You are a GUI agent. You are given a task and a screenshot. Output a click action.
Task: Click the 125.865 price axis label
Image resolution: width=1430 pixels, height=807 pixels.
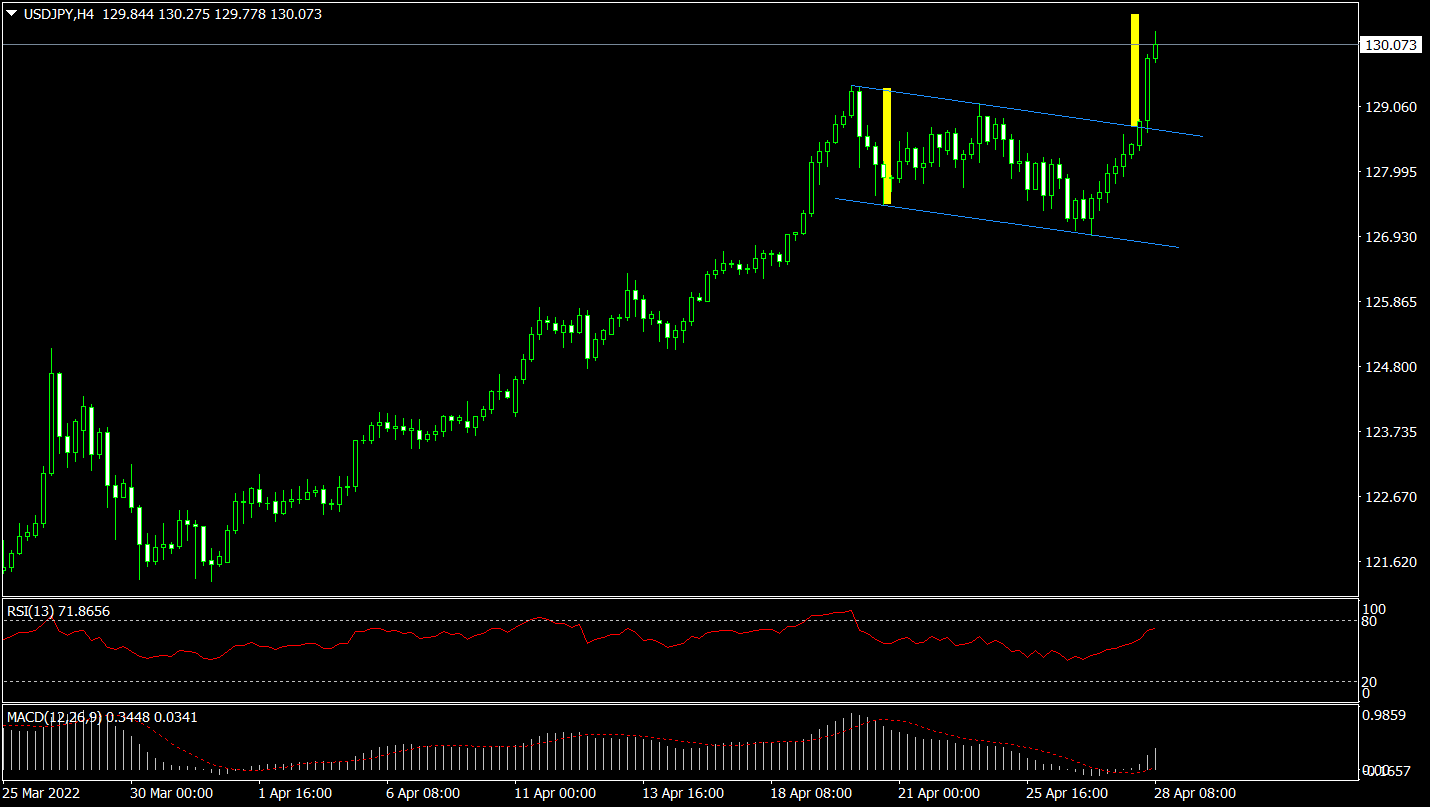[1392, 302]
